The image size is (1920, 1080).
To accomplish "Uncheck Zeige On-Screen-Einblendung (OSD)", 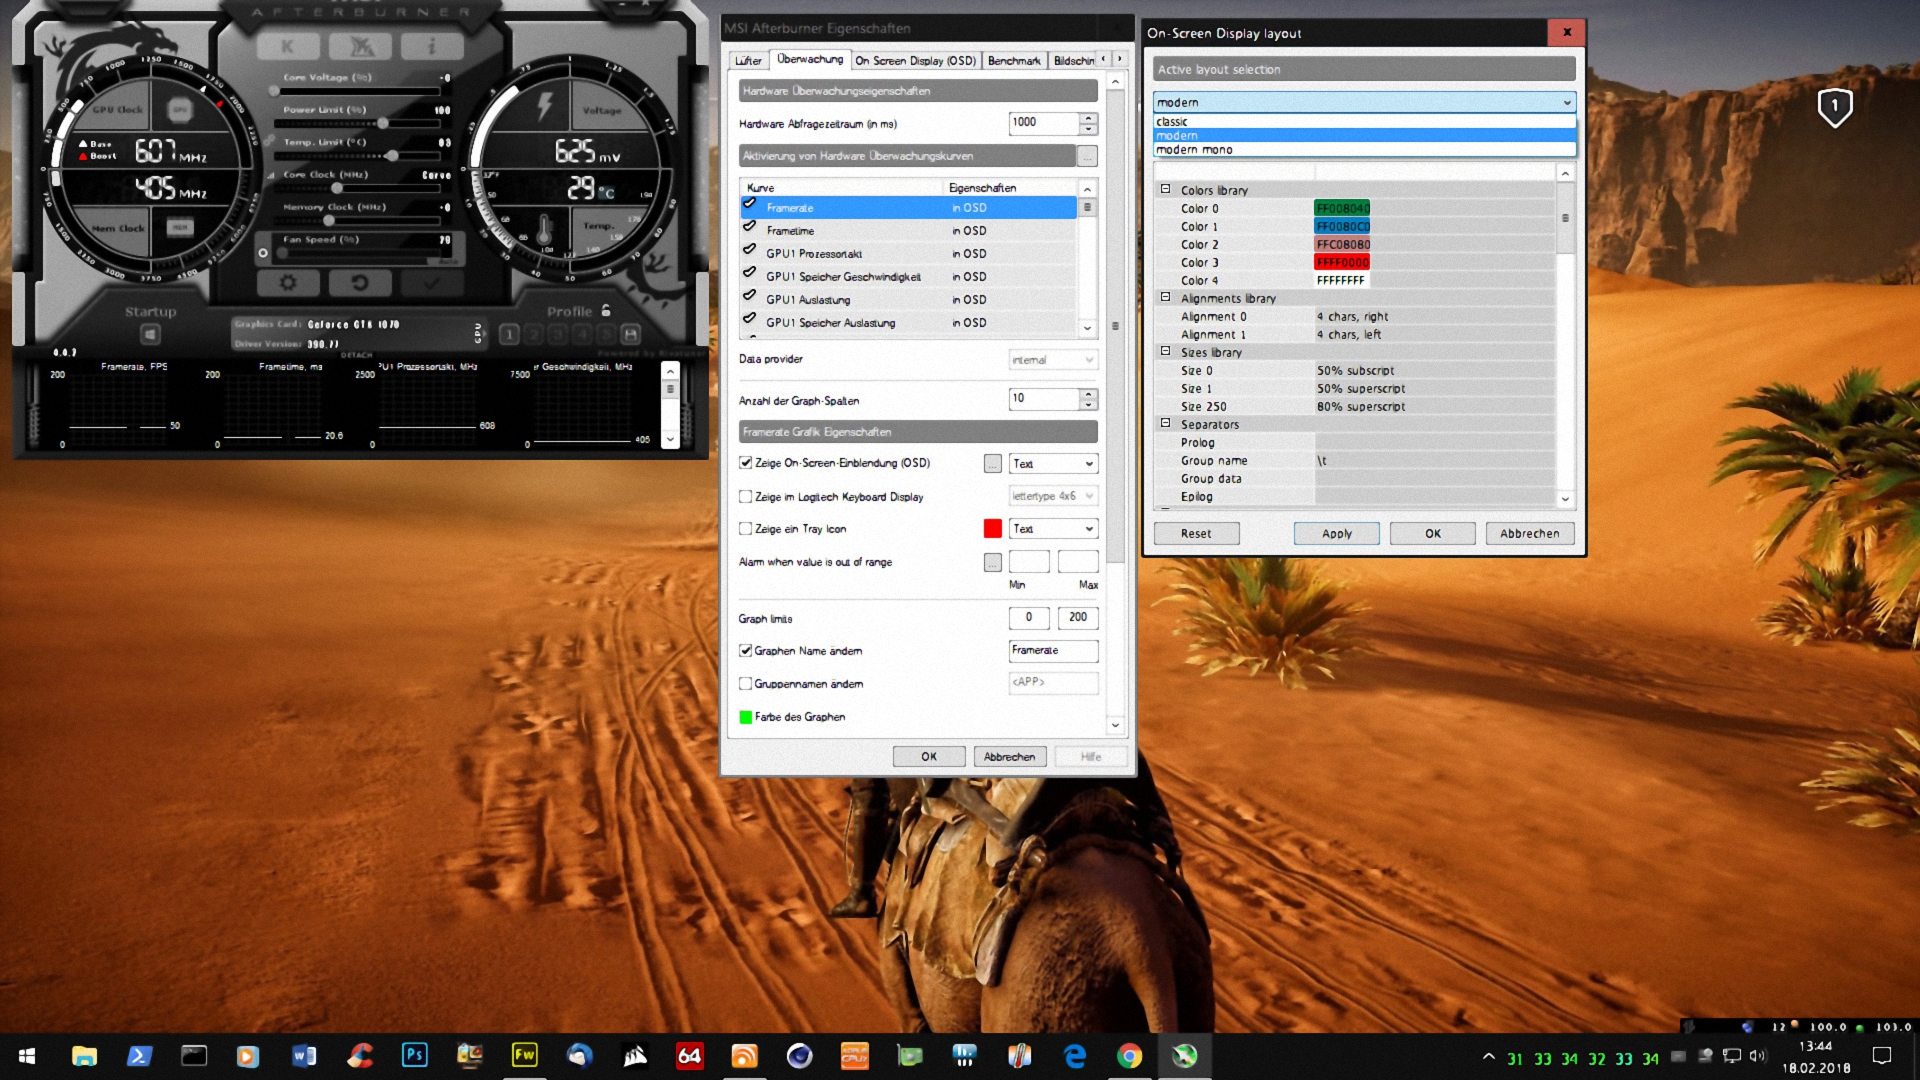I will click(x=745, y=463).
